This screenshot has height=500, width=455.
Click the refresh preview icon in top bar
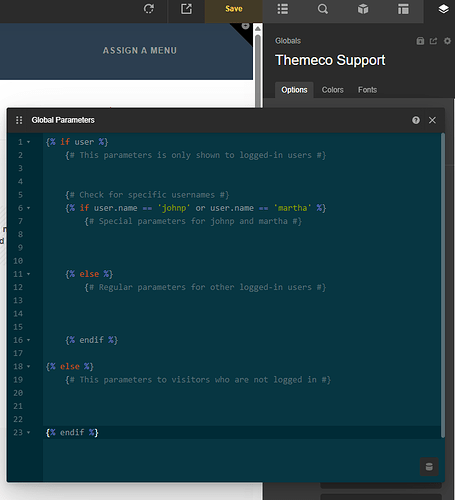point(149,9)
